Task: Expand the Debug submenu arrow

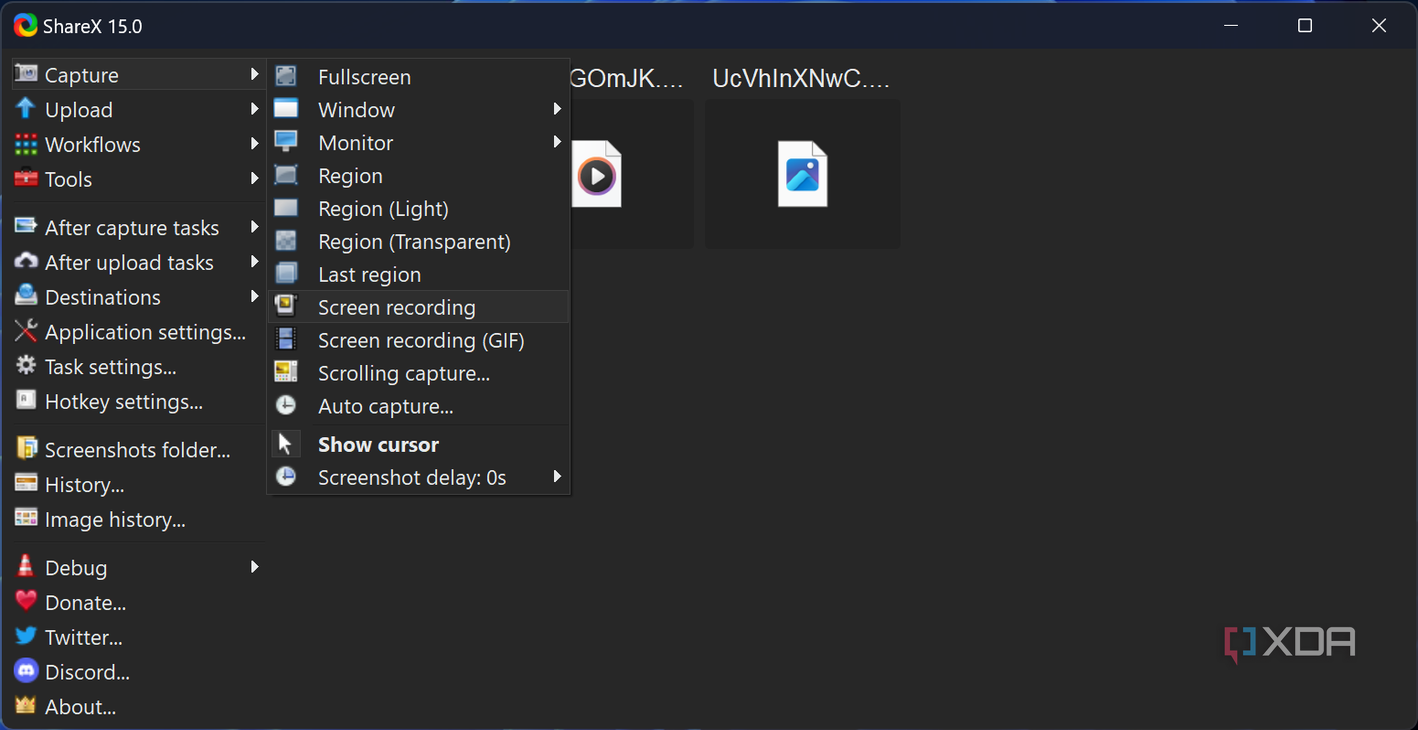Action: 255,567
